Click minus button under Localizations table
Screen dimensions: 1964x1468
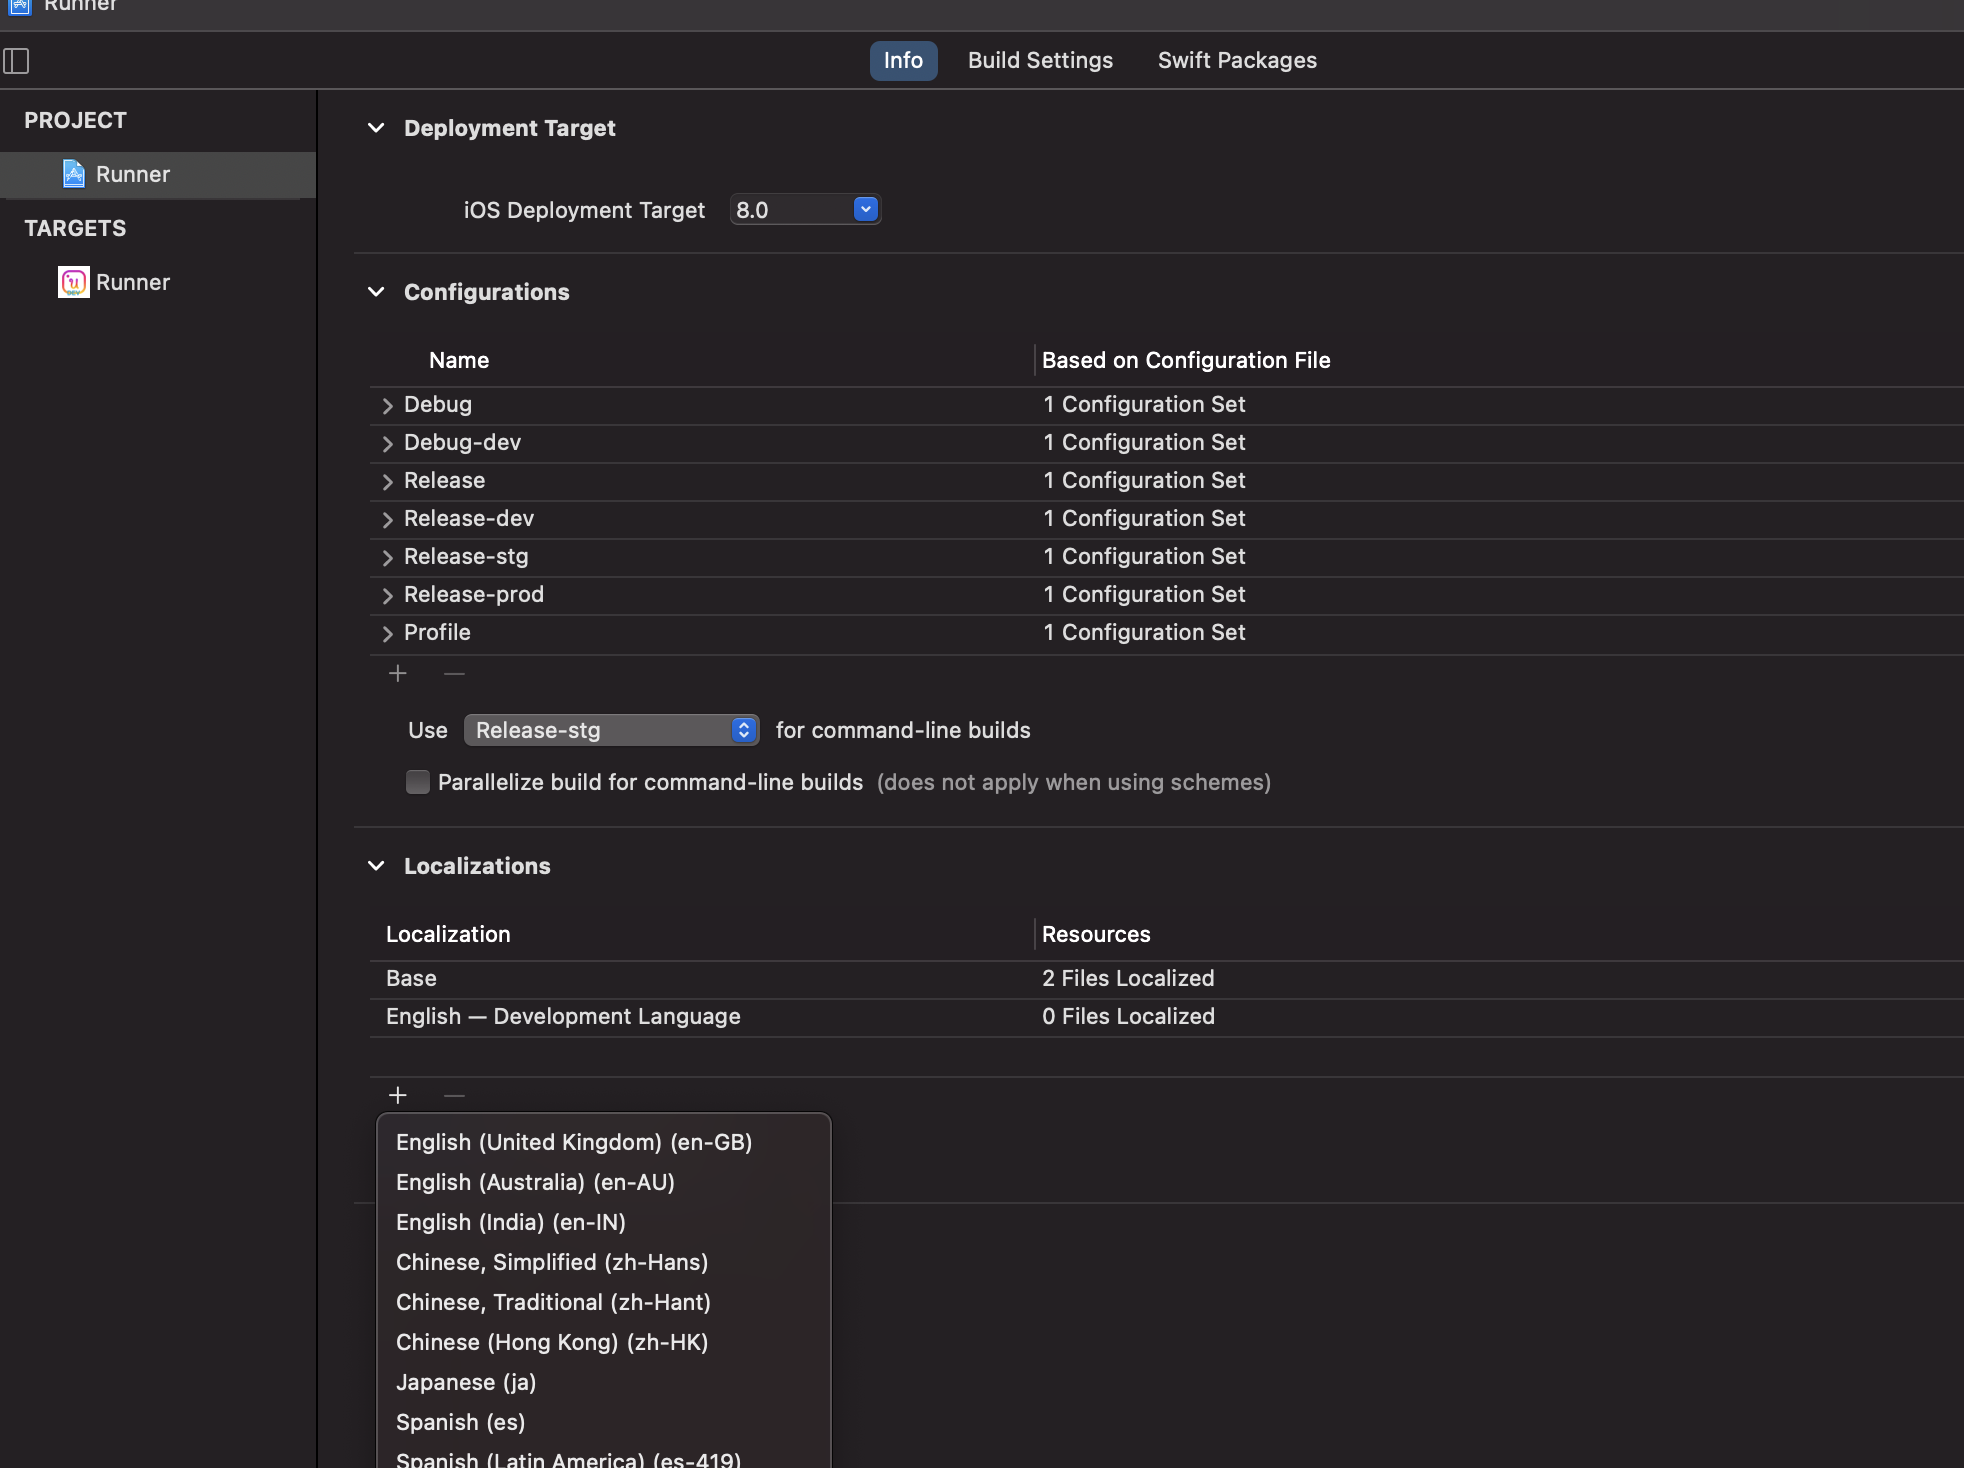tap(454, 1096)
